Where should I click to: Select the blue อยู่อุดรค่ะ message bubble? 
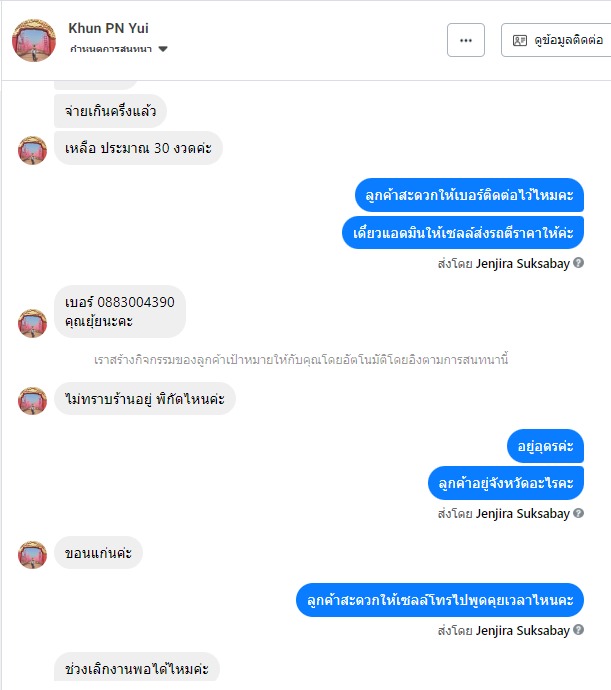point(545,446)
